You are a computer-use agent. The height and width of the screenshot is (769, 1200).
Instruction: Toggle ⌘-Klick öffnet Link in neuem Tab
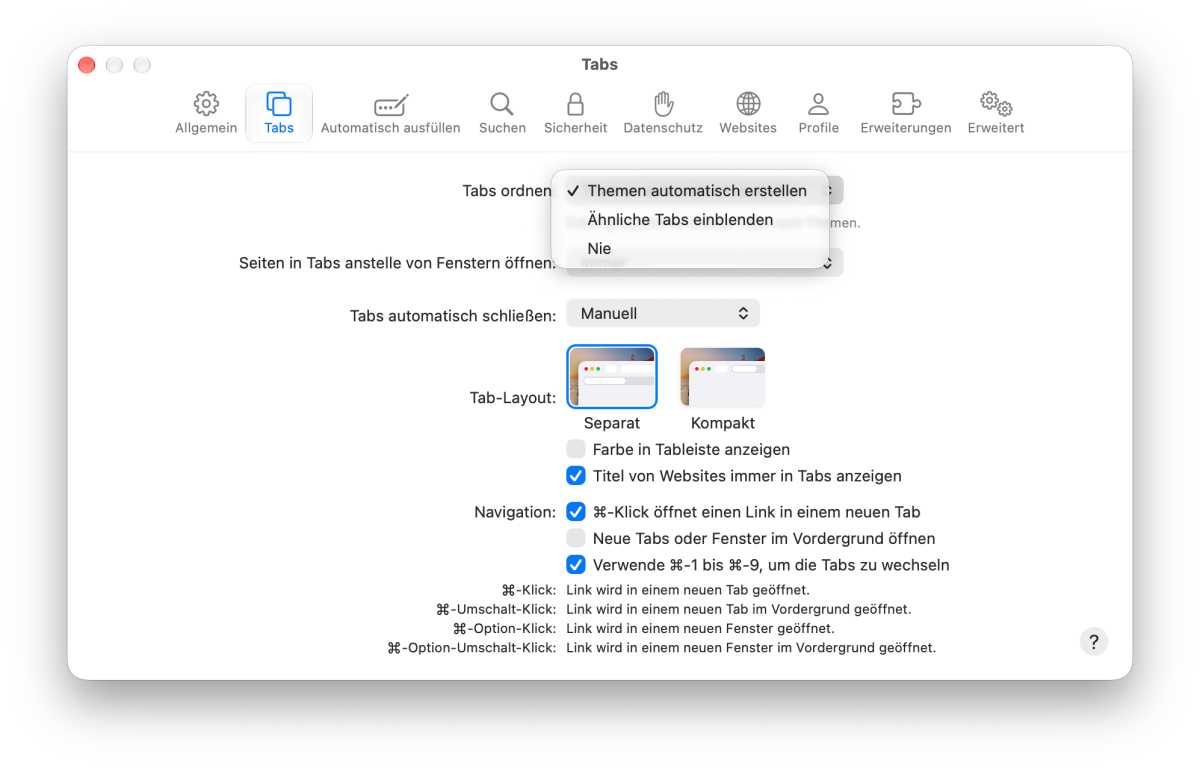(576, 512)
